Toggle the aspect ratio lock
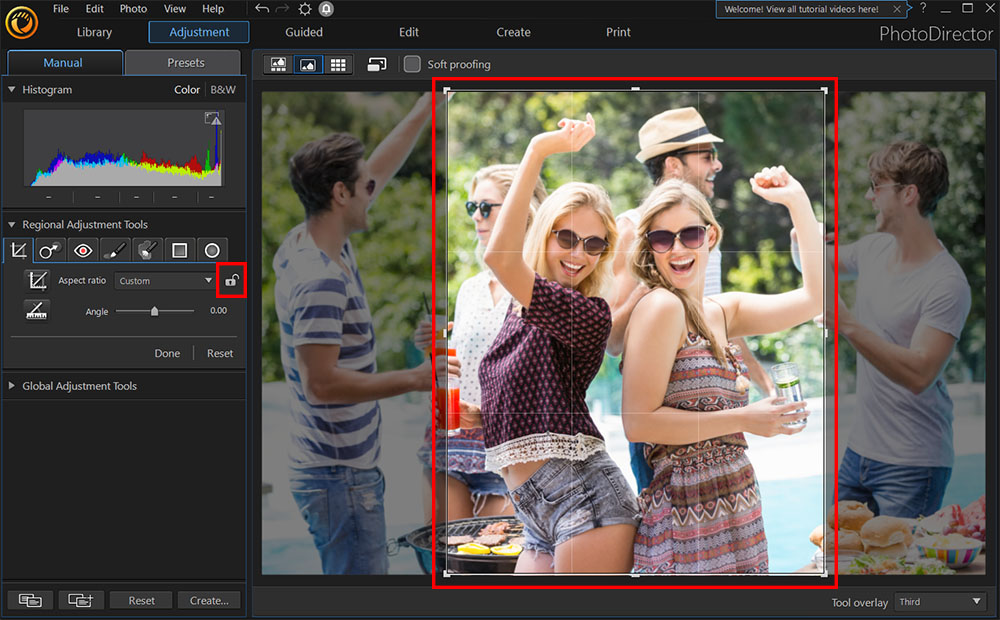1000x620 pixels. 231,281
